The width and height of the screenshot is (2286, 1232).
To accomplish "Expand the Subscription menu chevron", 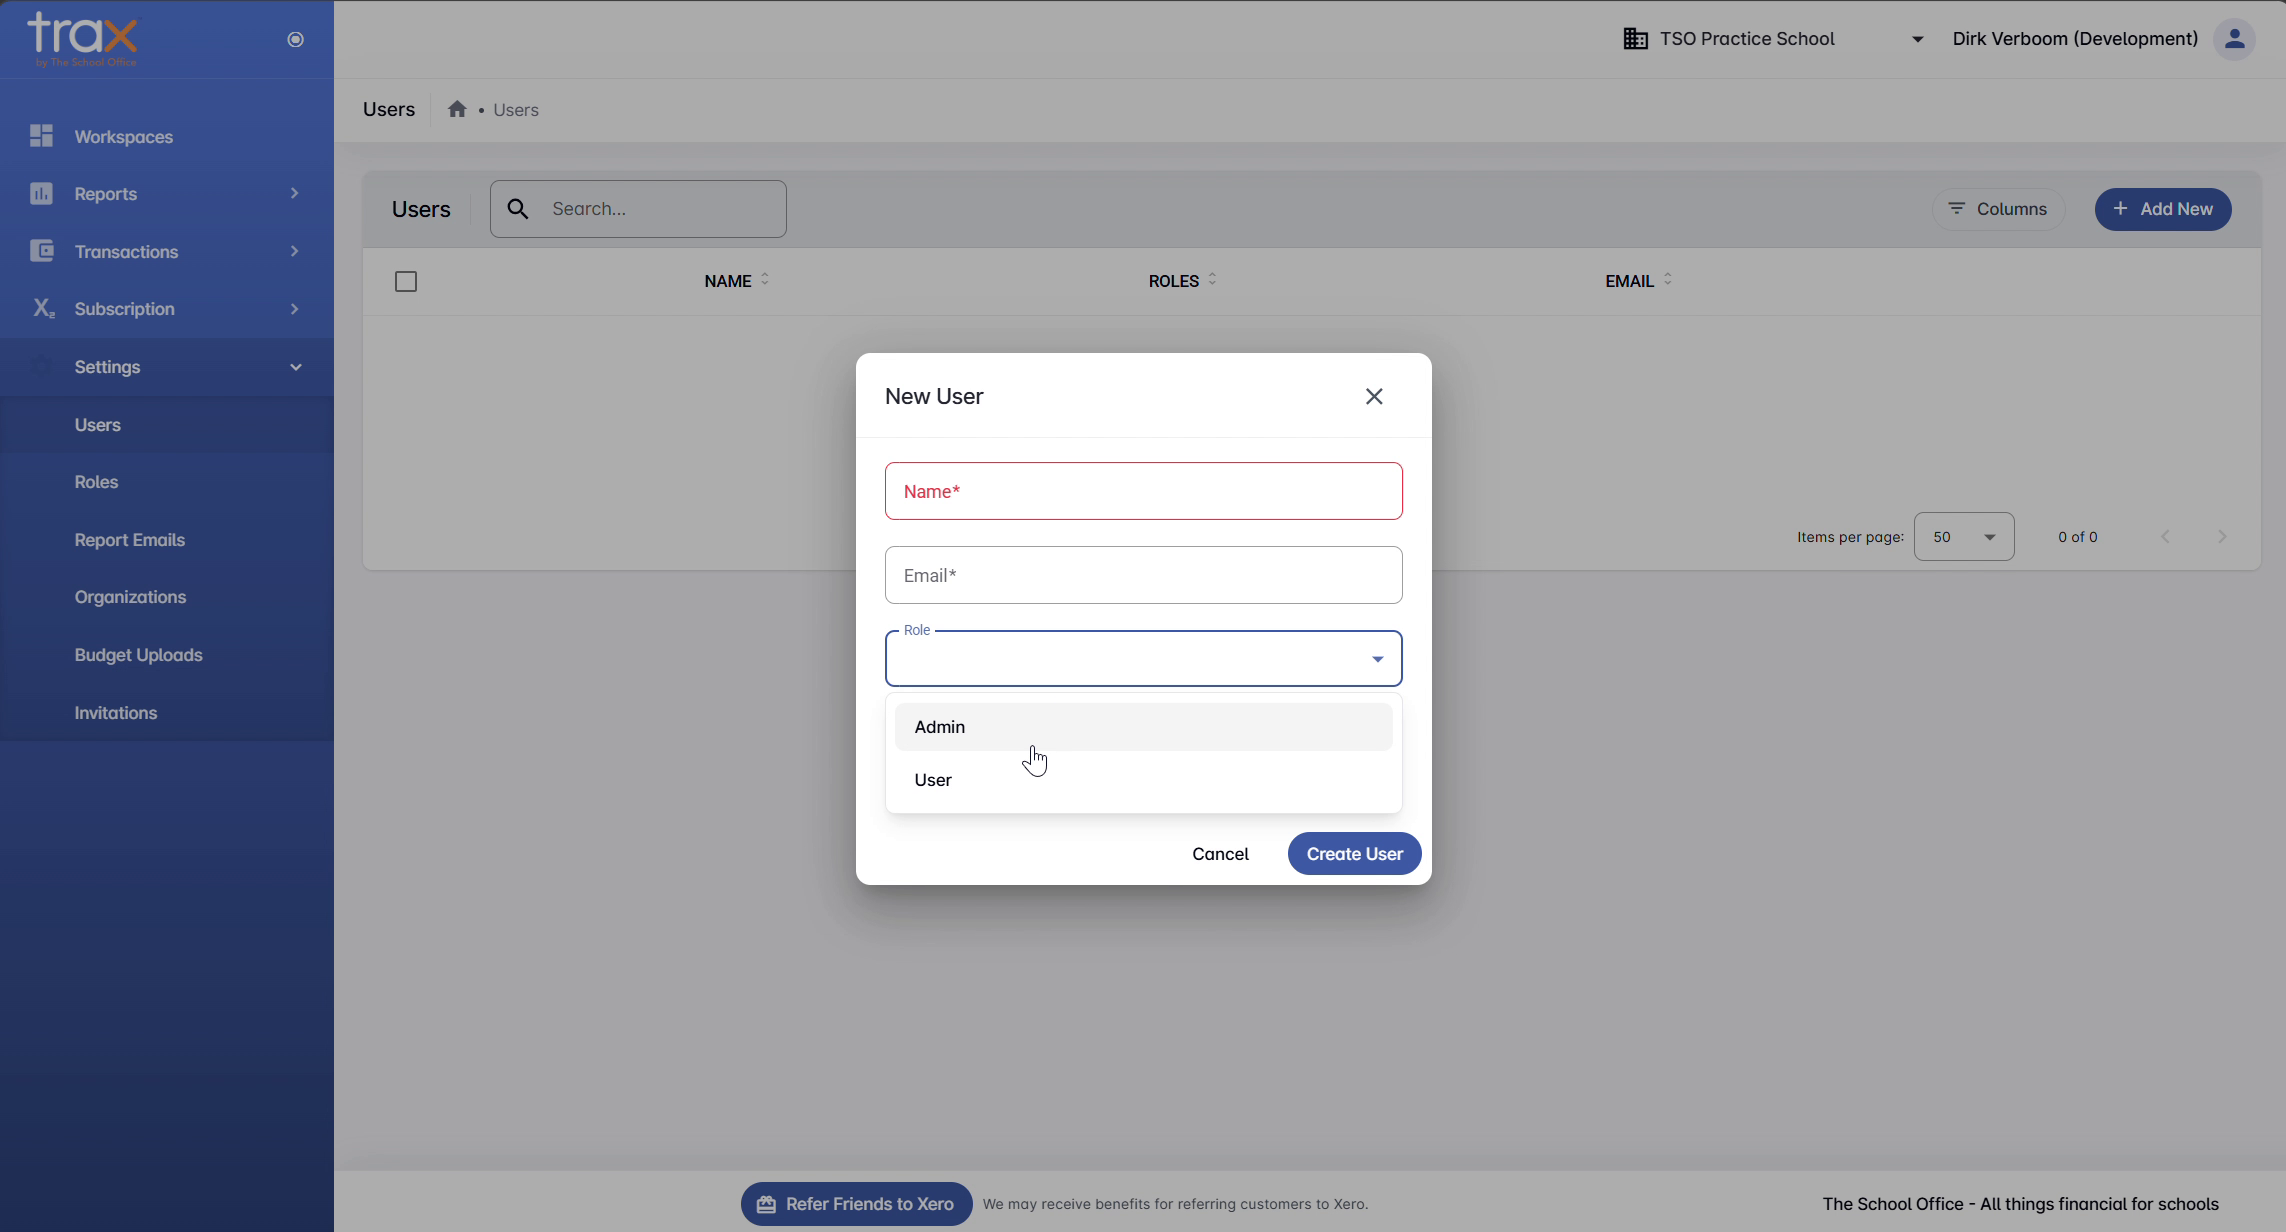I will [295, 308].
